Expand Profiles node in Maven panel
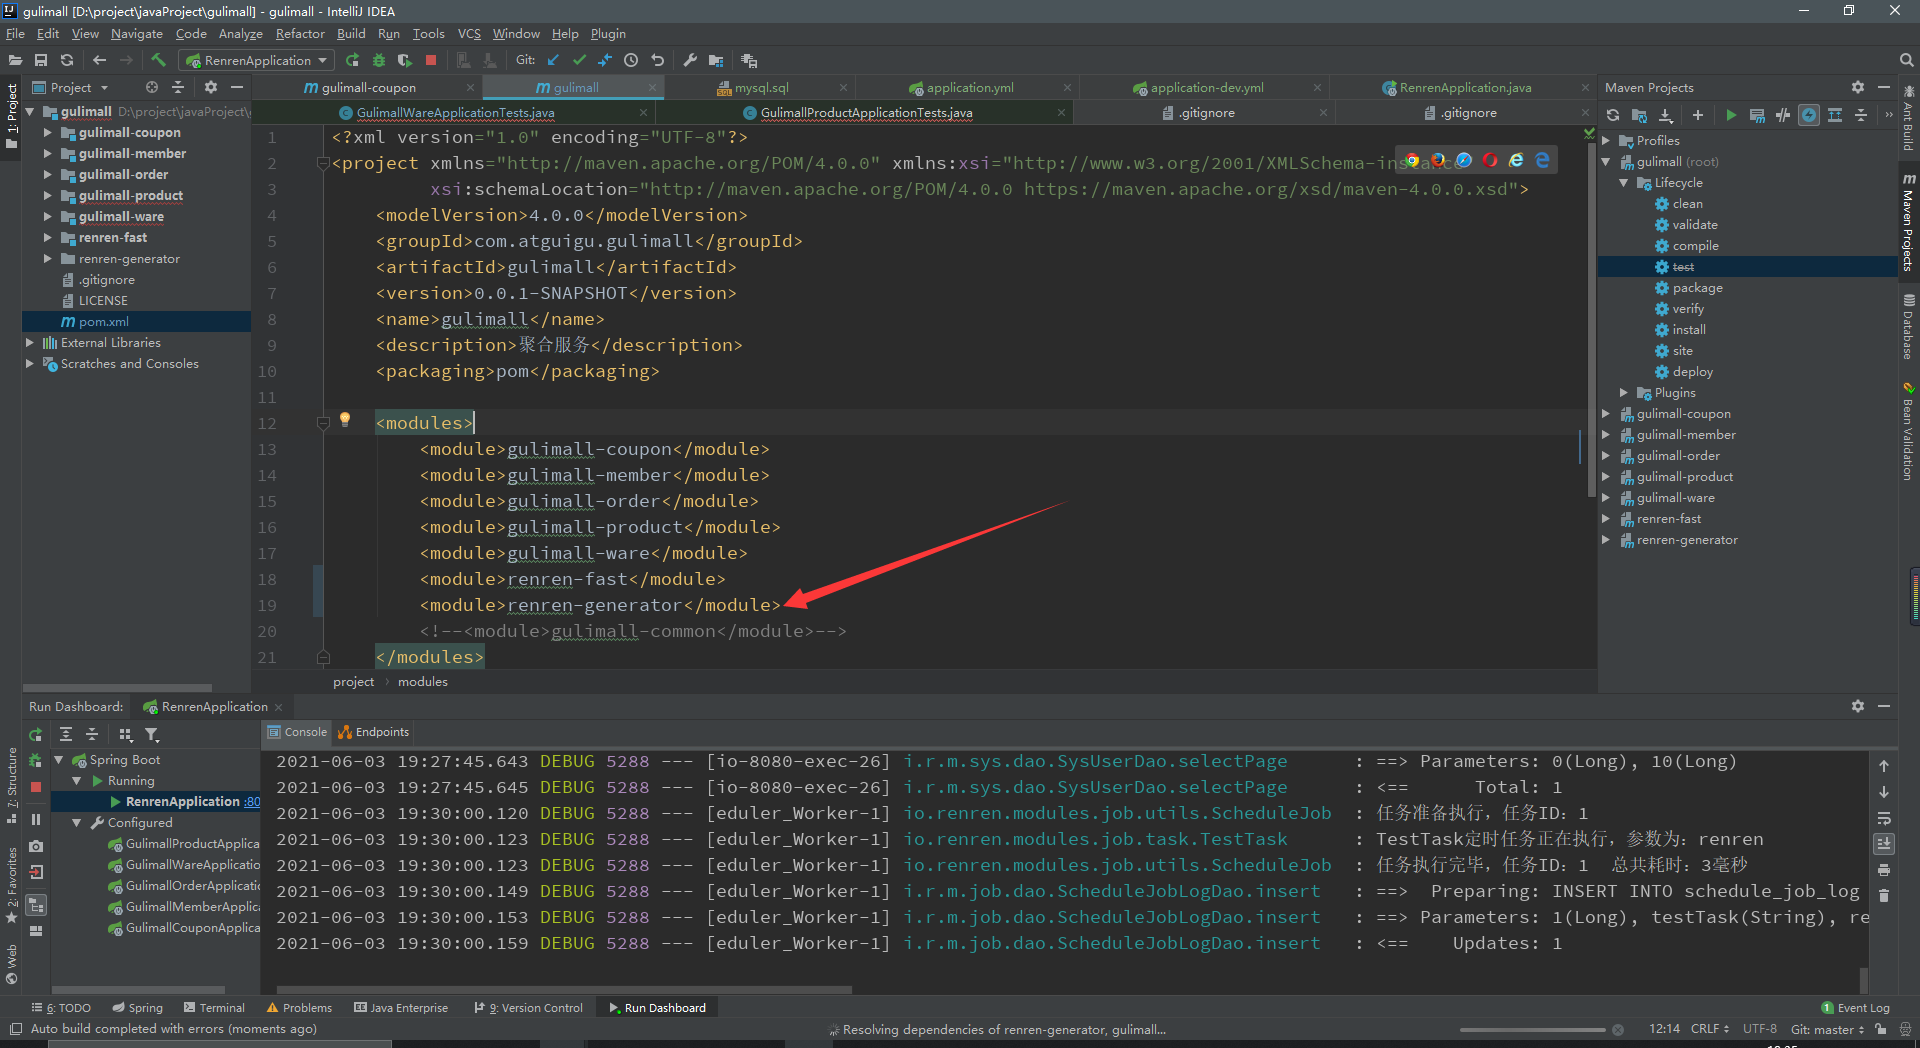Image resolution: width=1920 pixels, height=1048 pixels. (x=1606, y=140)
